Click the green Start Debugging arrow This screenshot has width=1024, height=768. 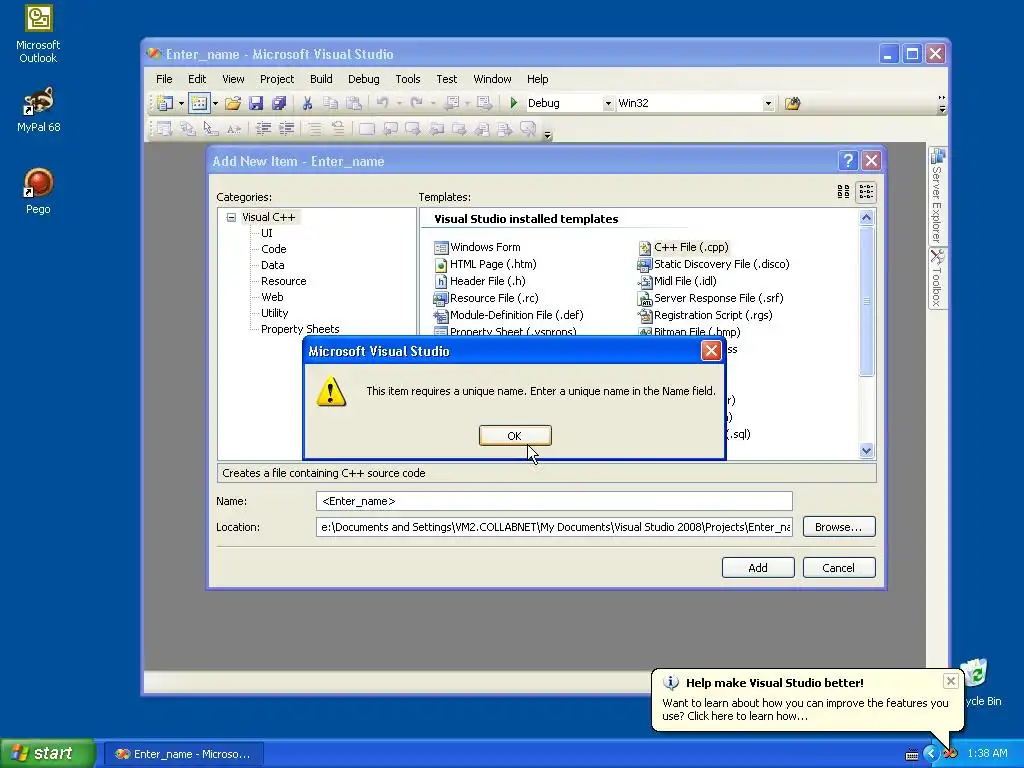click(x=513, y=103)
